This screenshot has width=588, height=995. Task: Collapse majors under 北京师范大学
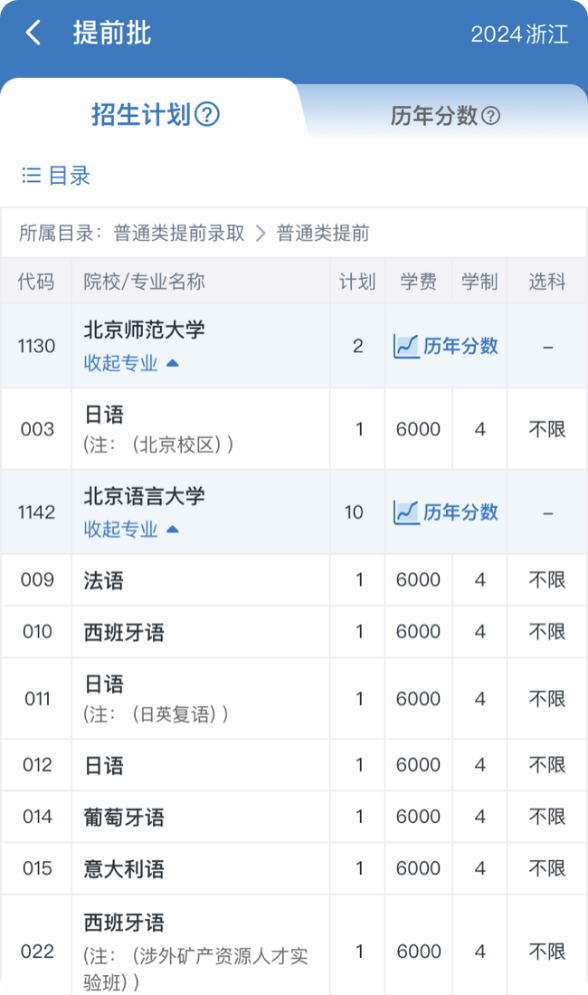131,363
